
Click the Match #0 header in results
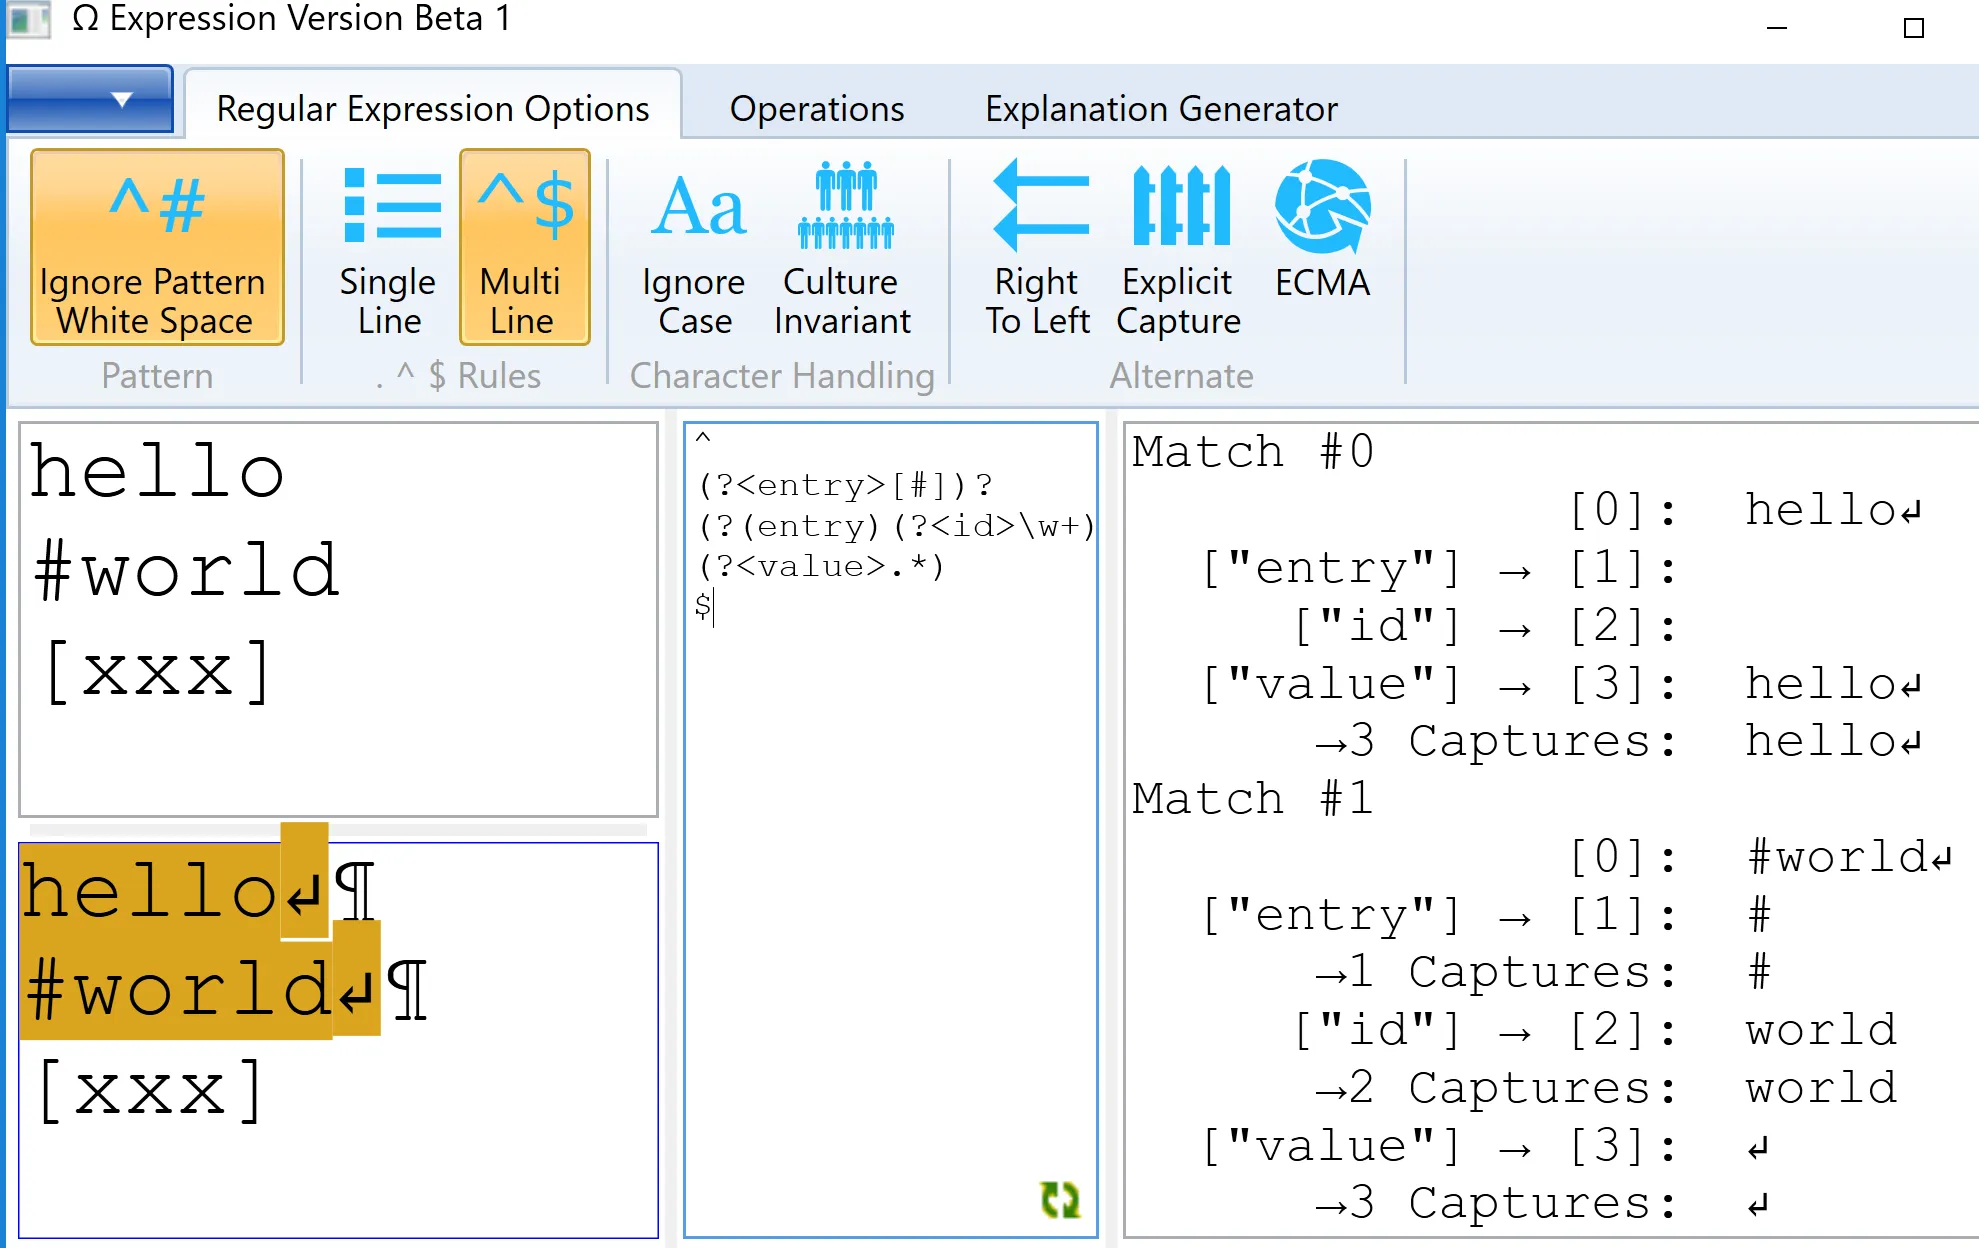point(1252,452)
